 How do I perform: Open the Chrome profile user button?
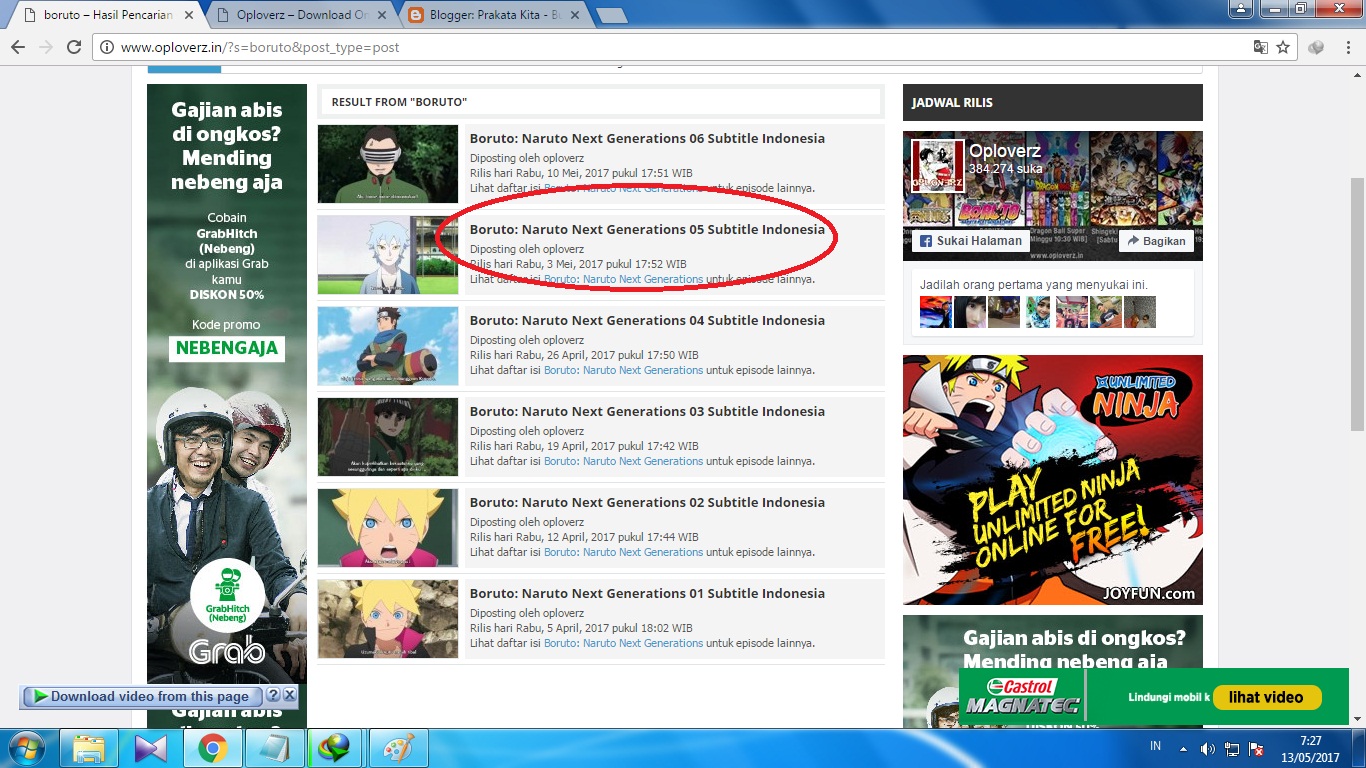tap(1240, 9)
